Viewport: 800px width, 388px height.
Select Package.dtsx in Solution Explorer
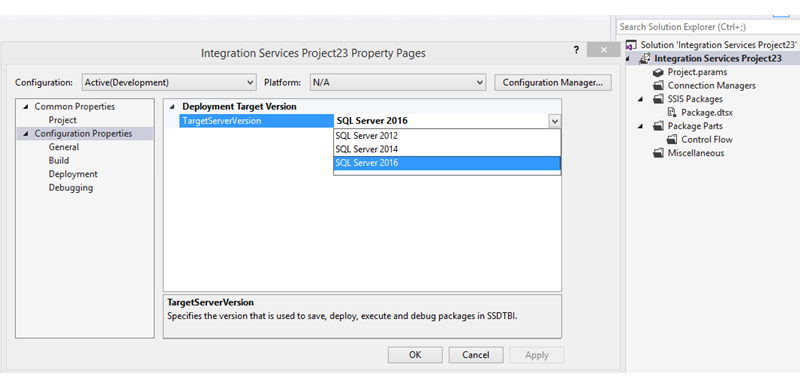[x=707, y=112]
